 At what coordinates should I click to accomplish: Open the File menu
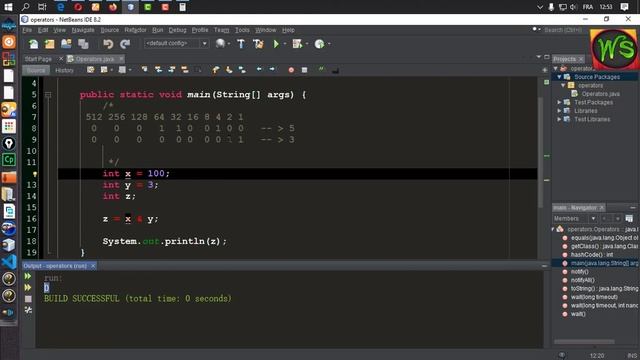(27, 30)
